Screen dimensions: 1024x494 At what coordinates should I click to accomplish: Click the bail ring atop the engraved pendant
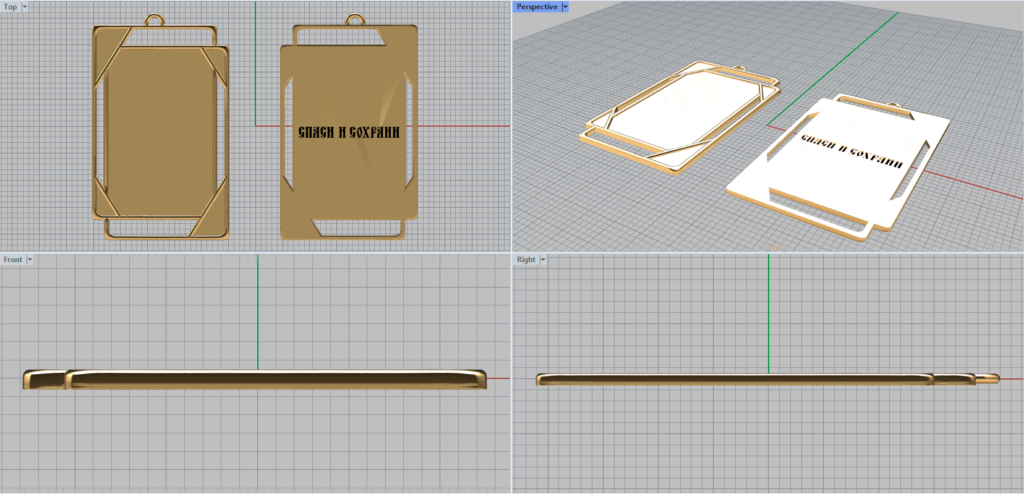coord(354,19)
